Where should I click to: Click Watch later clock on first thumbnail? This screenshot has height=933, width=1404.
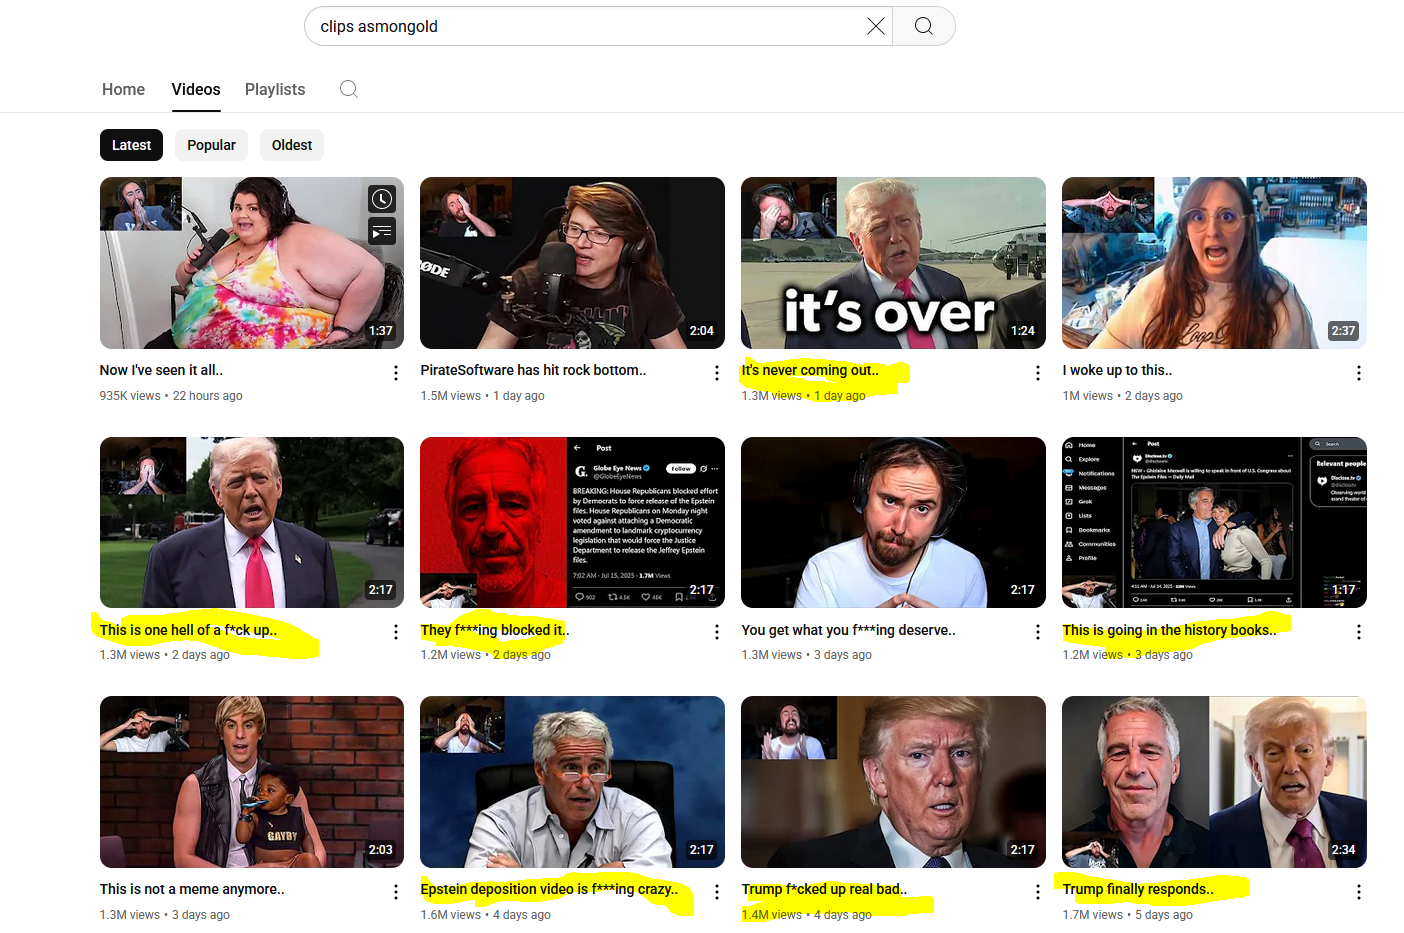point(382,199)
